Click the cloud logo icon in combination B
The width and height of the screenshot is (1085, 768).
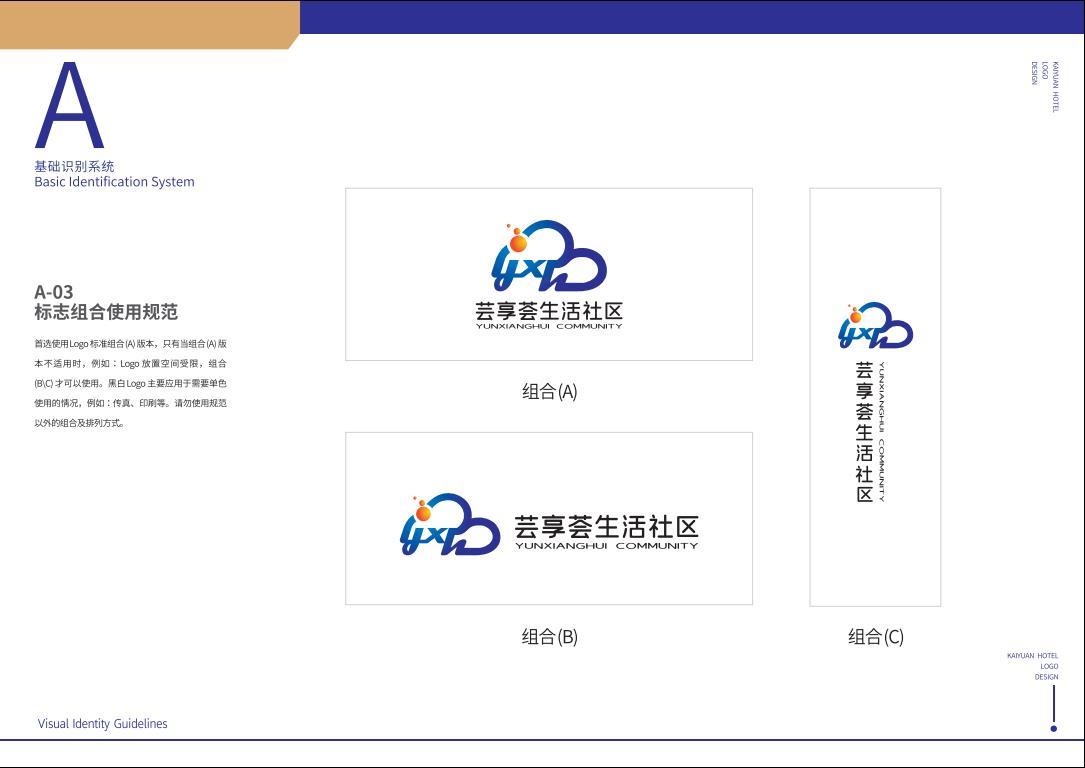[450, 524]
